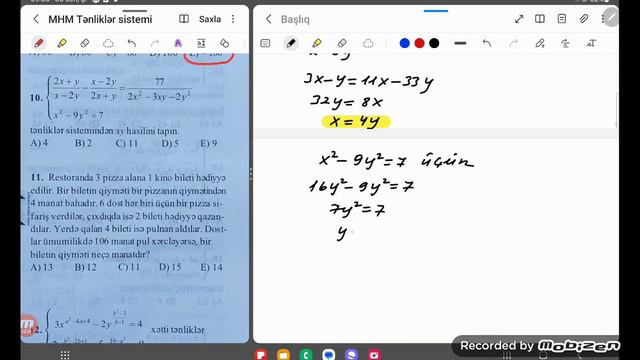Choose blue pen color
Viewport: 640px width, 360px height.
point(404,43)
